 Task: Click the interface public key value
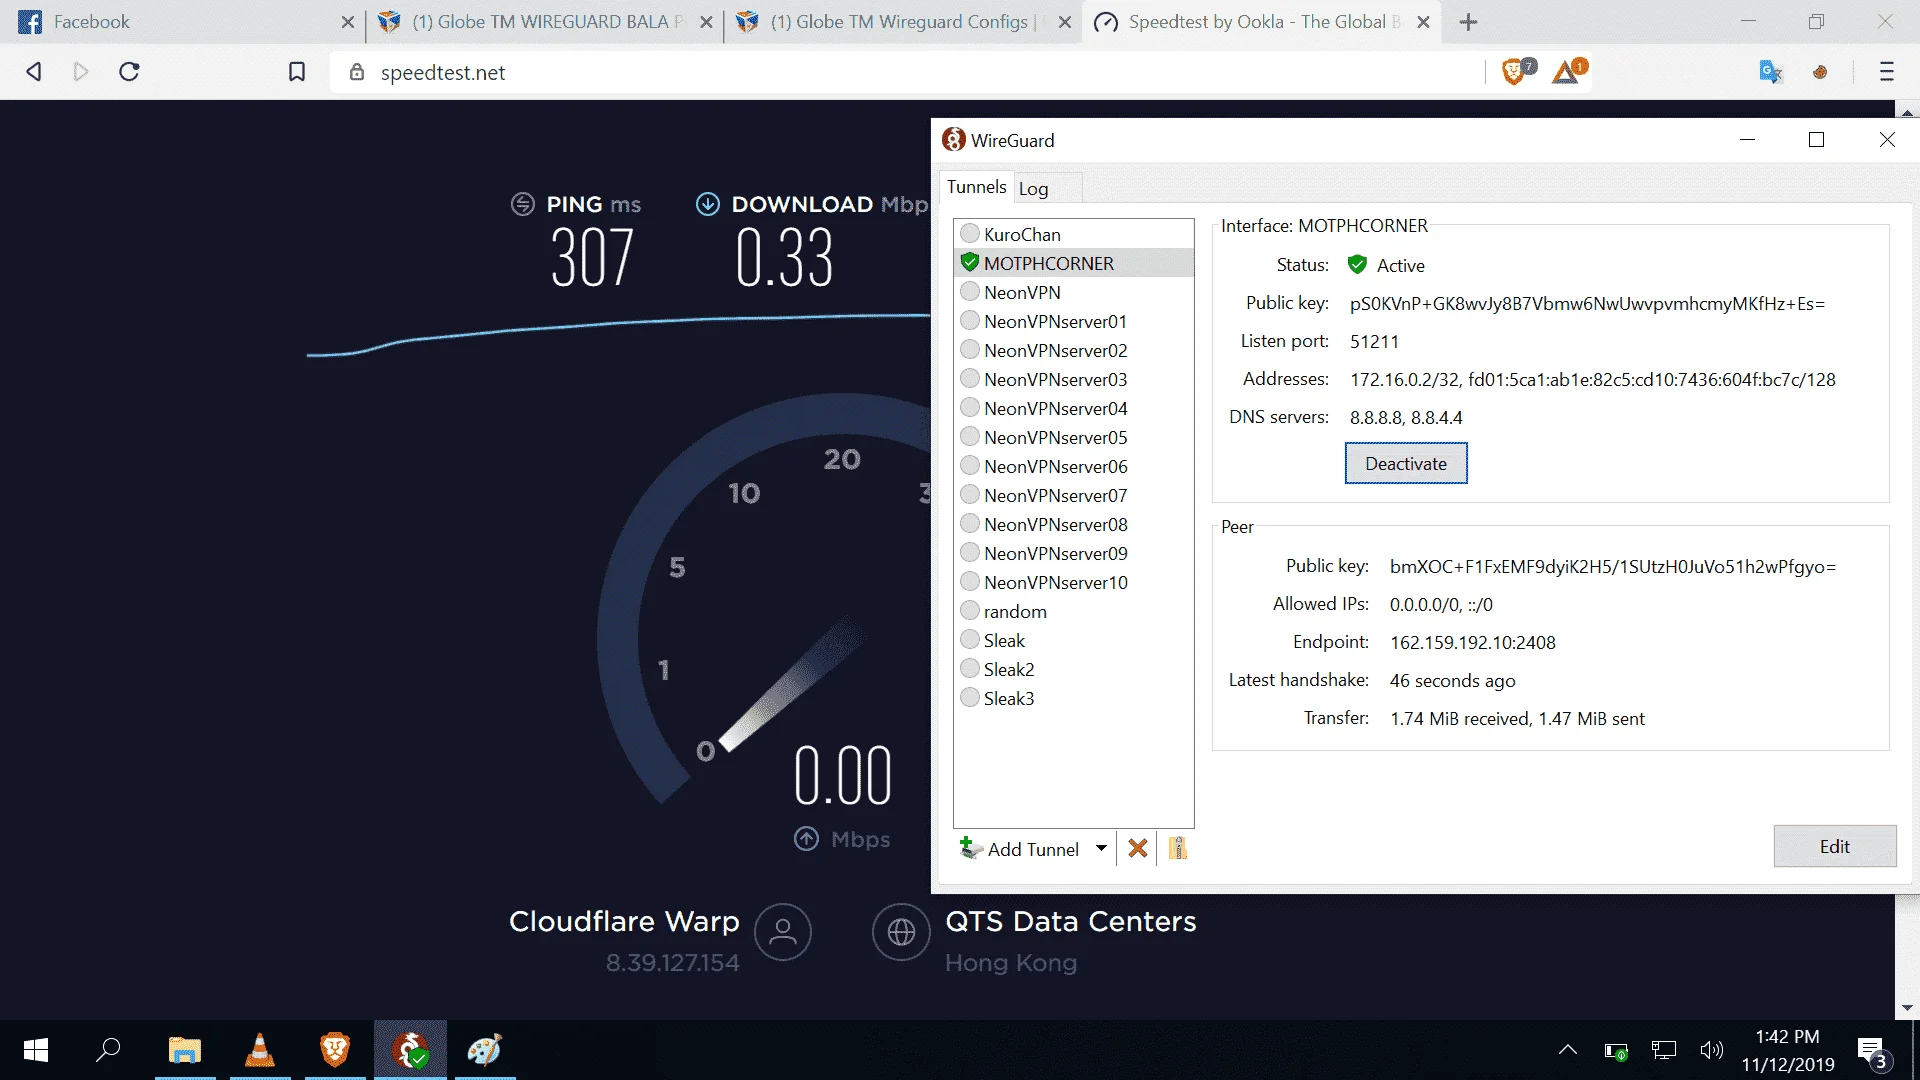pyautogui.click(x=1587, y=303)
